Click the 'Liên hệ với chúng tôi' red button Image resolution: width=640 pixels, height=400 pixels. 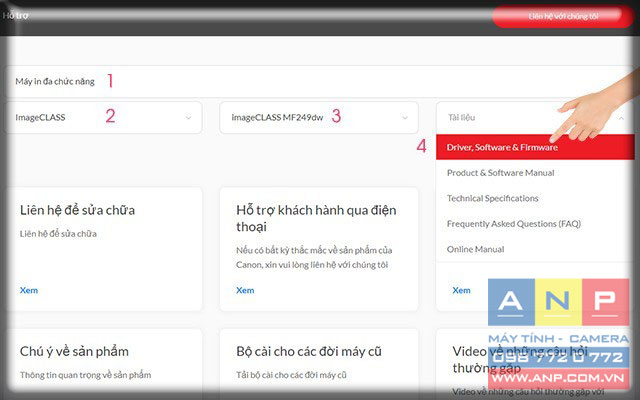(563, 16)
